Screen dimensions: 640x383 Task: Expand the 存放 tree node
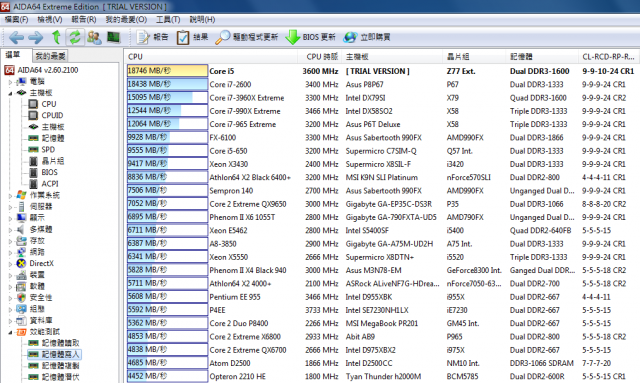click(x=11, y=241)
